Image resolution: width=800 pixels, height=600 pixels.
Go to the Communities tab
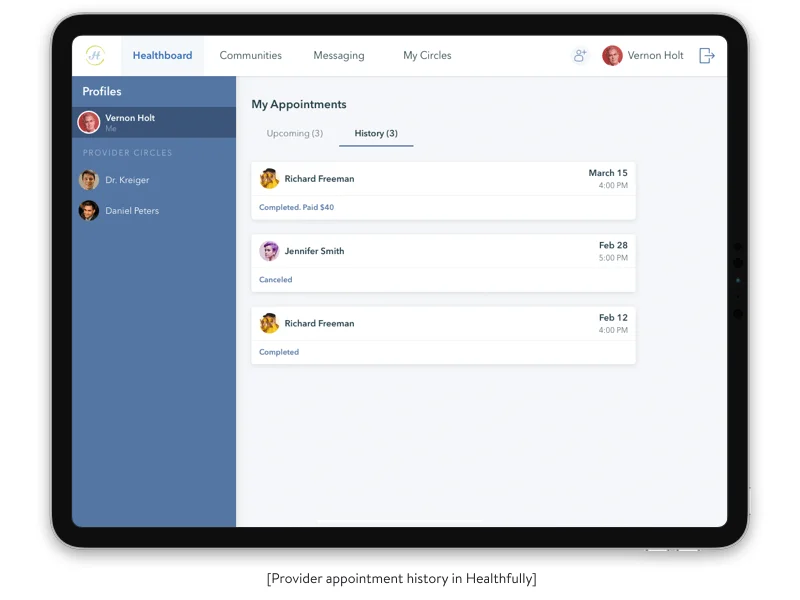[x=250, y=56]
